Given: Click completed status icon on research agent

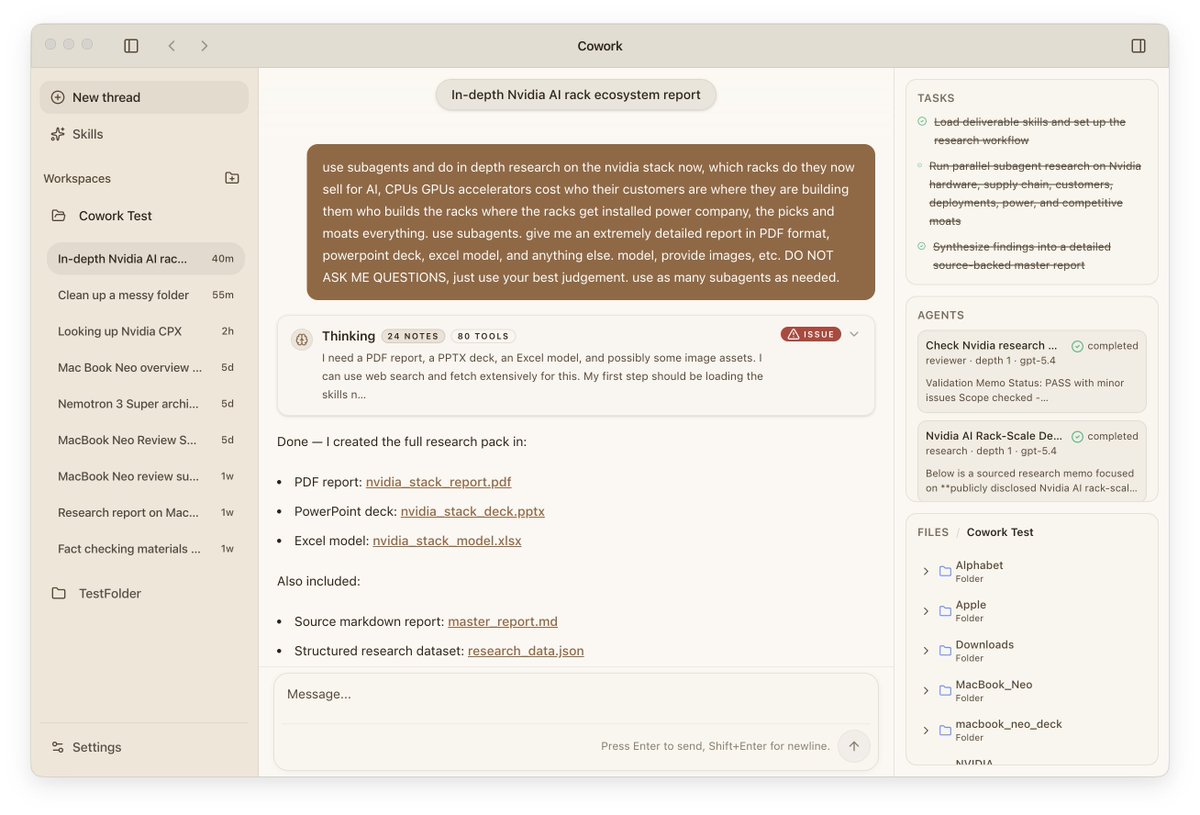Looking at the screenshot, I should coord(1077,437).
